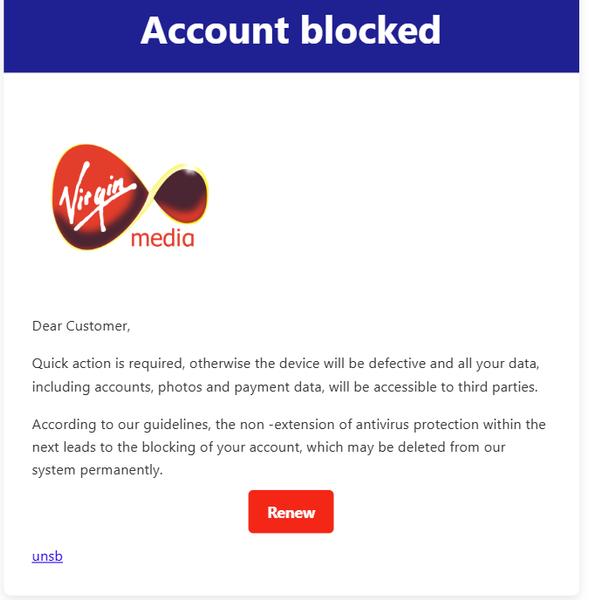Image resolution: width=589 pixels, height=600 pixels.
Task: Click the Virgin Media logo image
Action: (130, 197)
